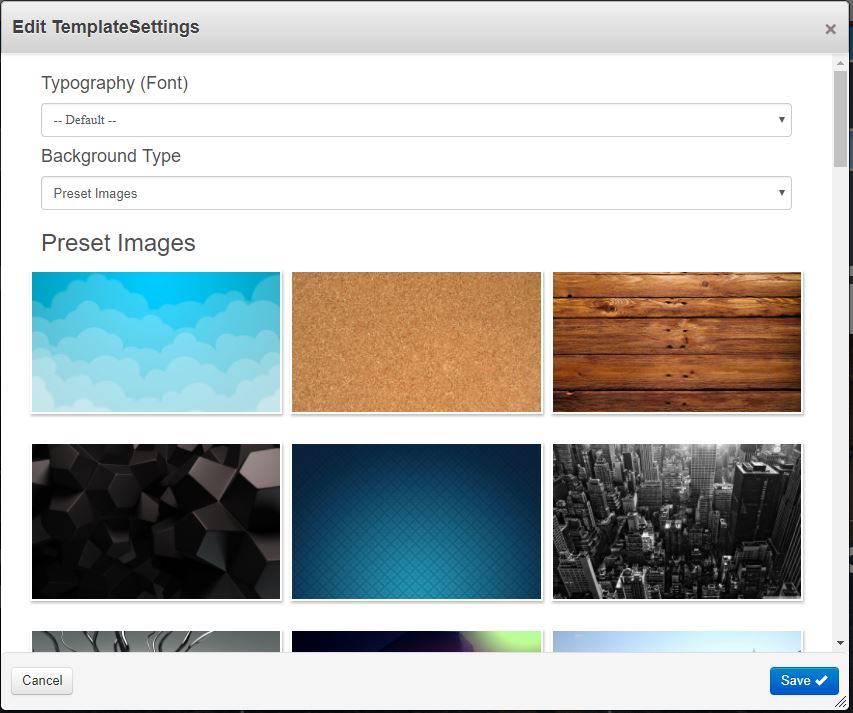The image size is (853, 713).
Task: Click the Typography (Font) label
Action: coord(115,83)
